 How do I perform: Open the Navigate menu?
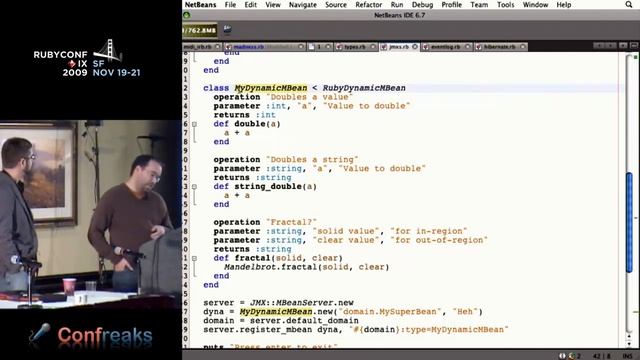[302, 5]
